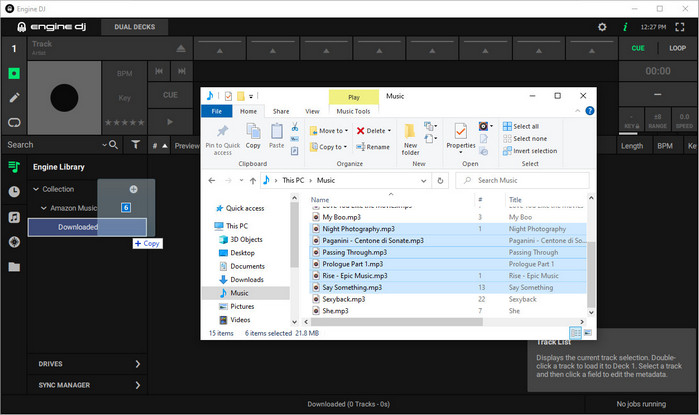Click the Search Music field
Screen dimensions: 699x415
click(522, 181)
